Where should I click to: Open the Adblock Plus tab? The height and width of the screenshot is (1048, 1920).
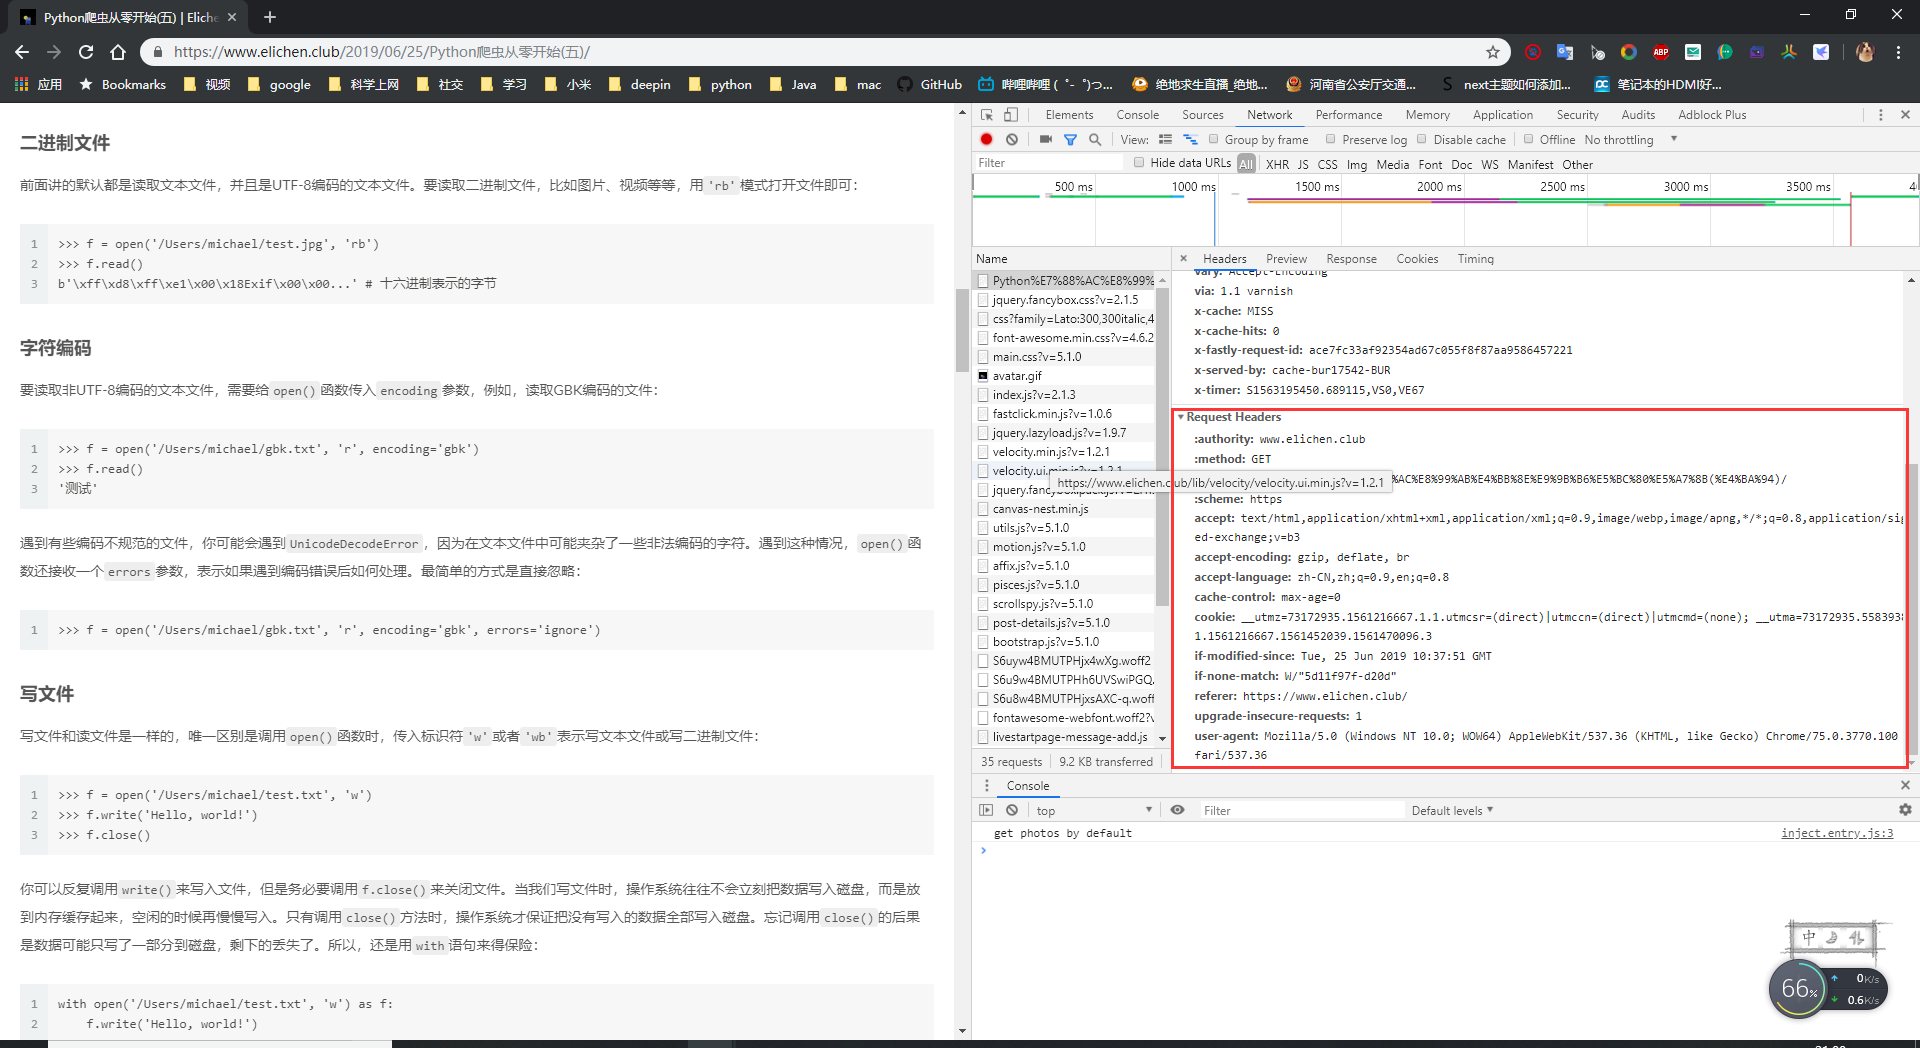(1712, 115)
